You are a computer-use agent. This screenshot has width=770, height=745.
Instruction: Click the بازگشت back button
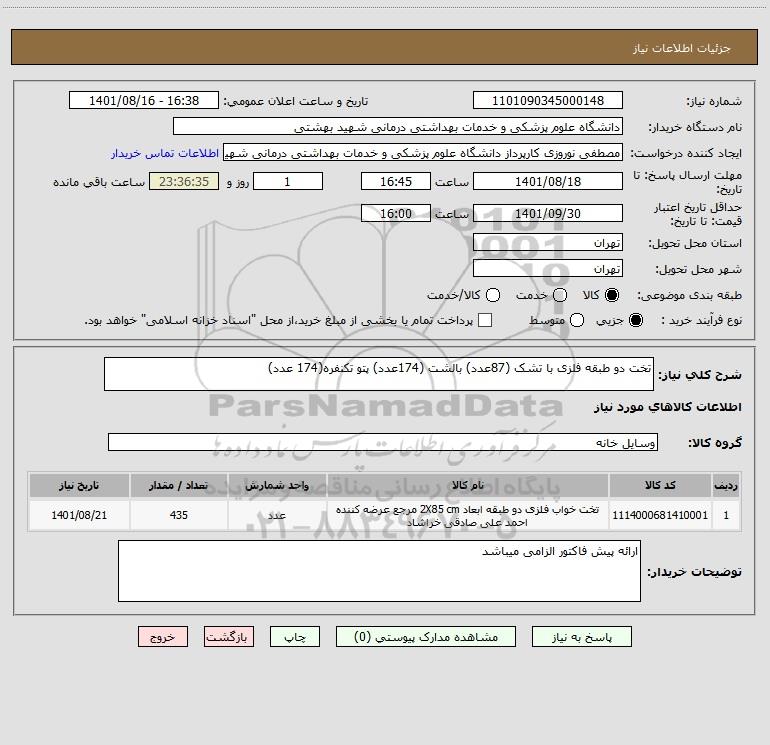pos(229,636)
